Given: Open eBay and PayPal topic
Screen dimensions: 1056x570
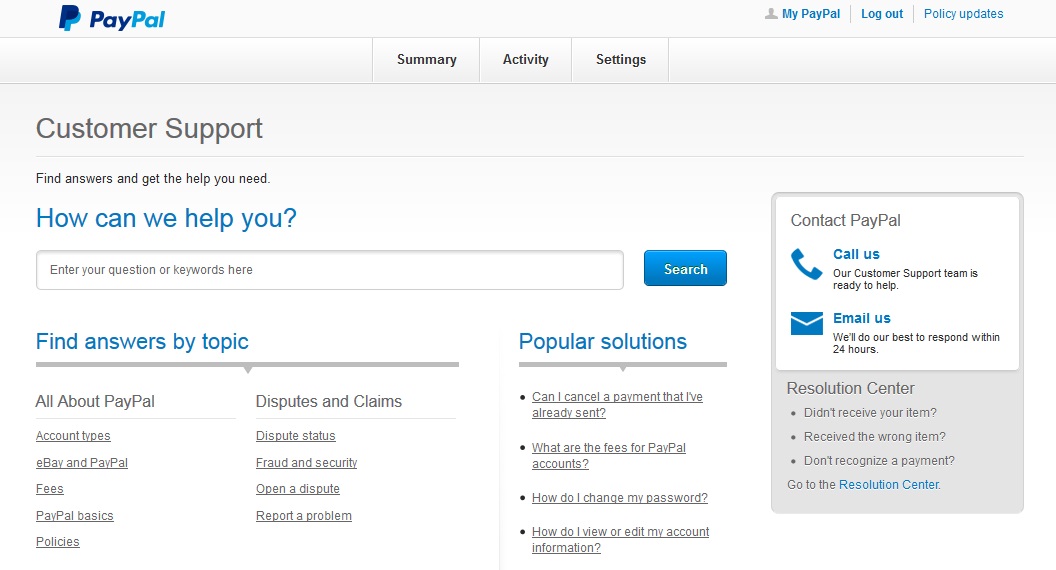Looking at the screenshot, I should [81, 463].
